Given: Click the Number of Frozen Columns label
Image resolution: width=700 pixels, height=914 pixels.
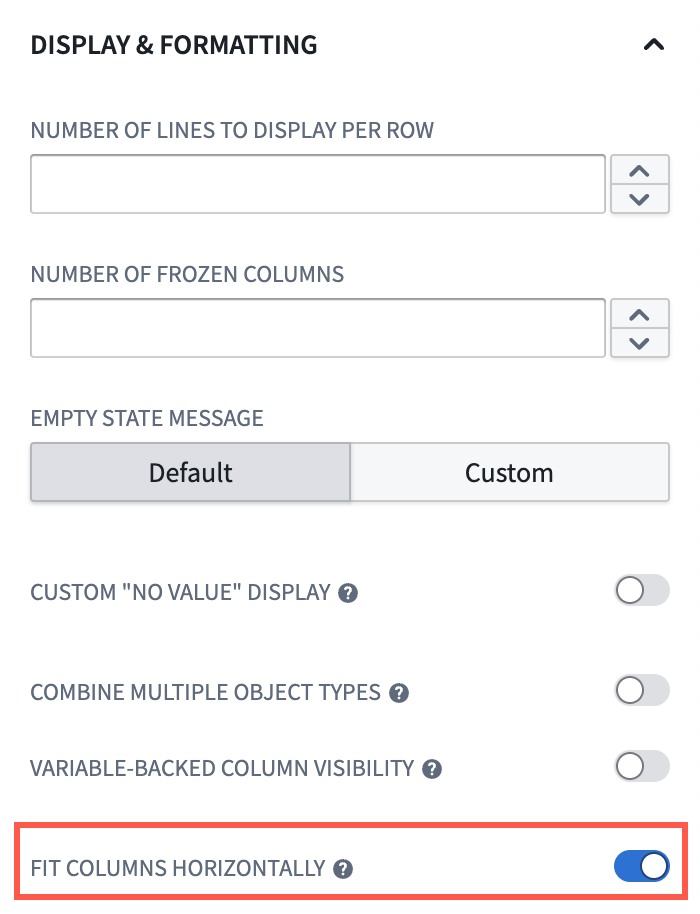Looking at the screenshot, I should coord(186,274).
